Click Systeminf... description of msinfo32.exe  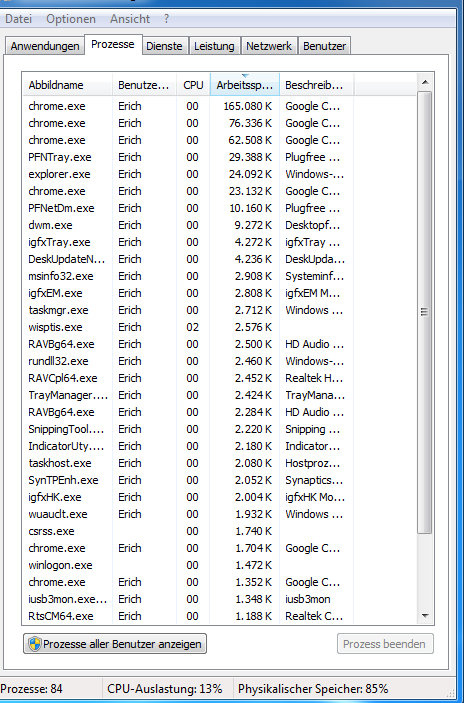(314, 276)
